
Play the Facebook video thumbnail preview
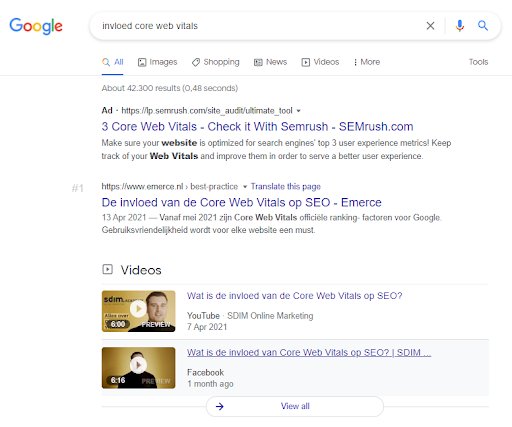138,368
